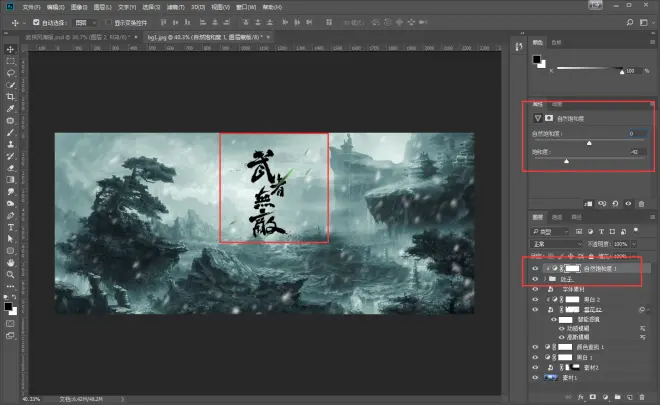Enable the 显示变换控件 checkbox

109,22
